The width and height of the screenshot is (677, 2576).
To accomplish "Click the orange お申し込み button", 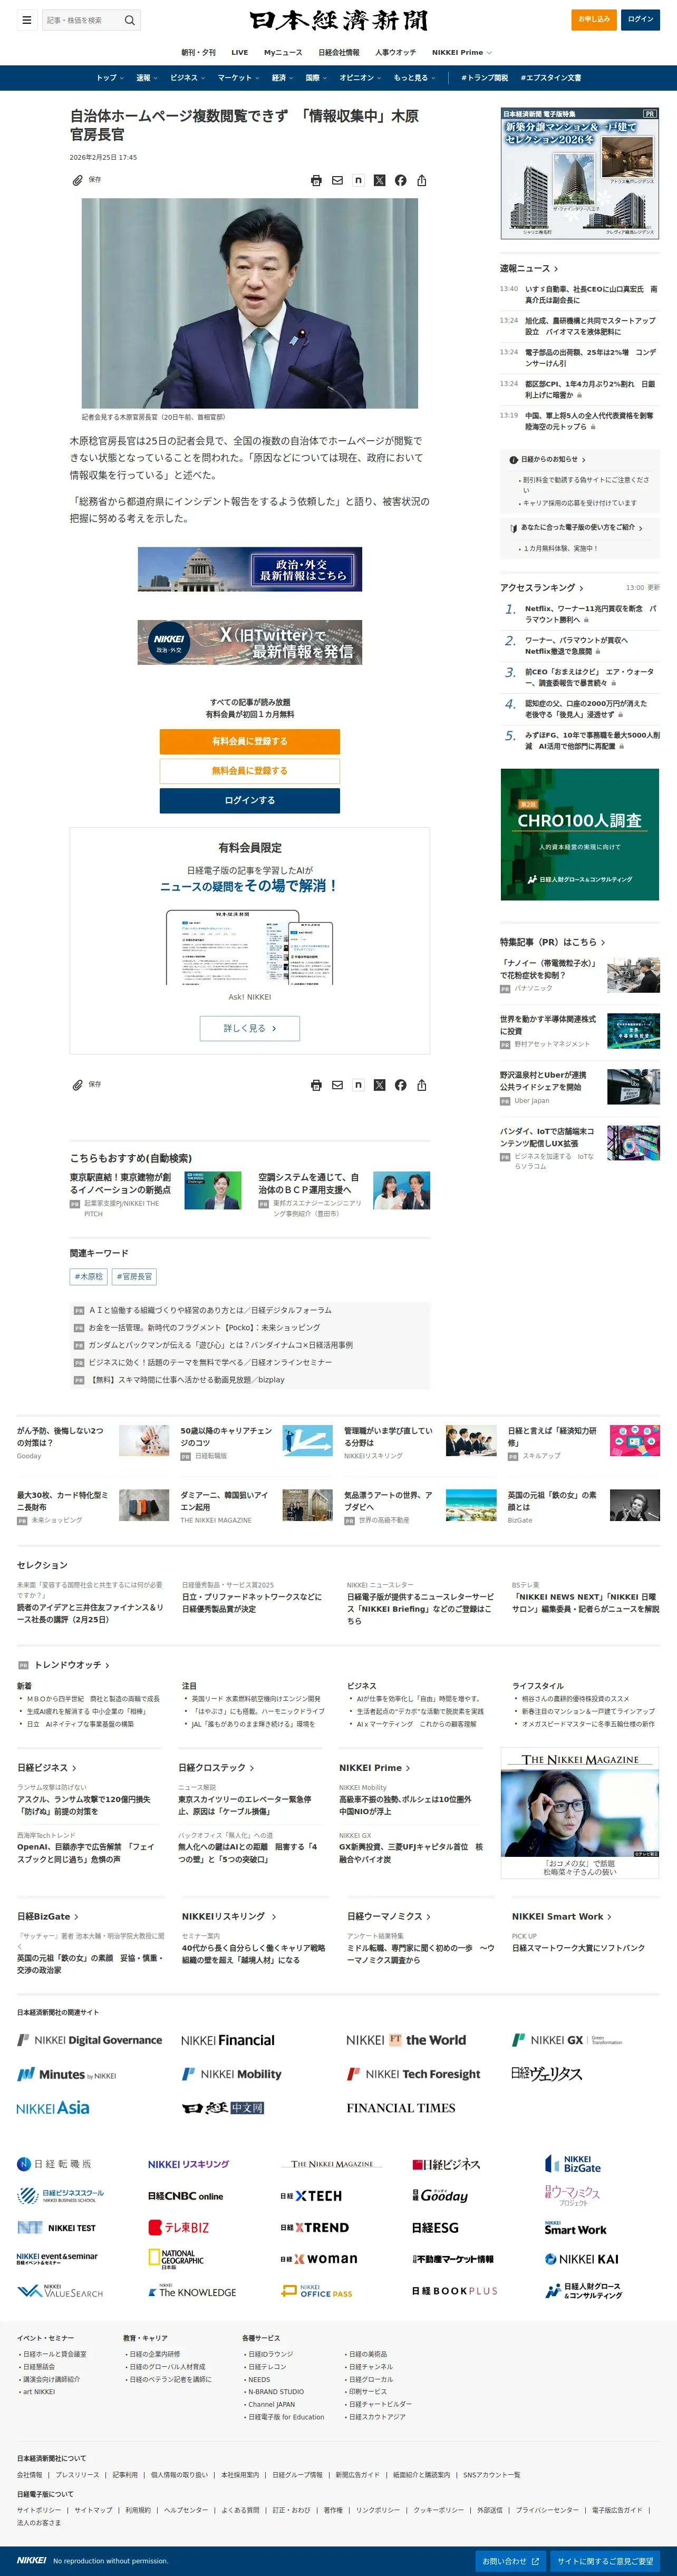I will tap(594, 19).
